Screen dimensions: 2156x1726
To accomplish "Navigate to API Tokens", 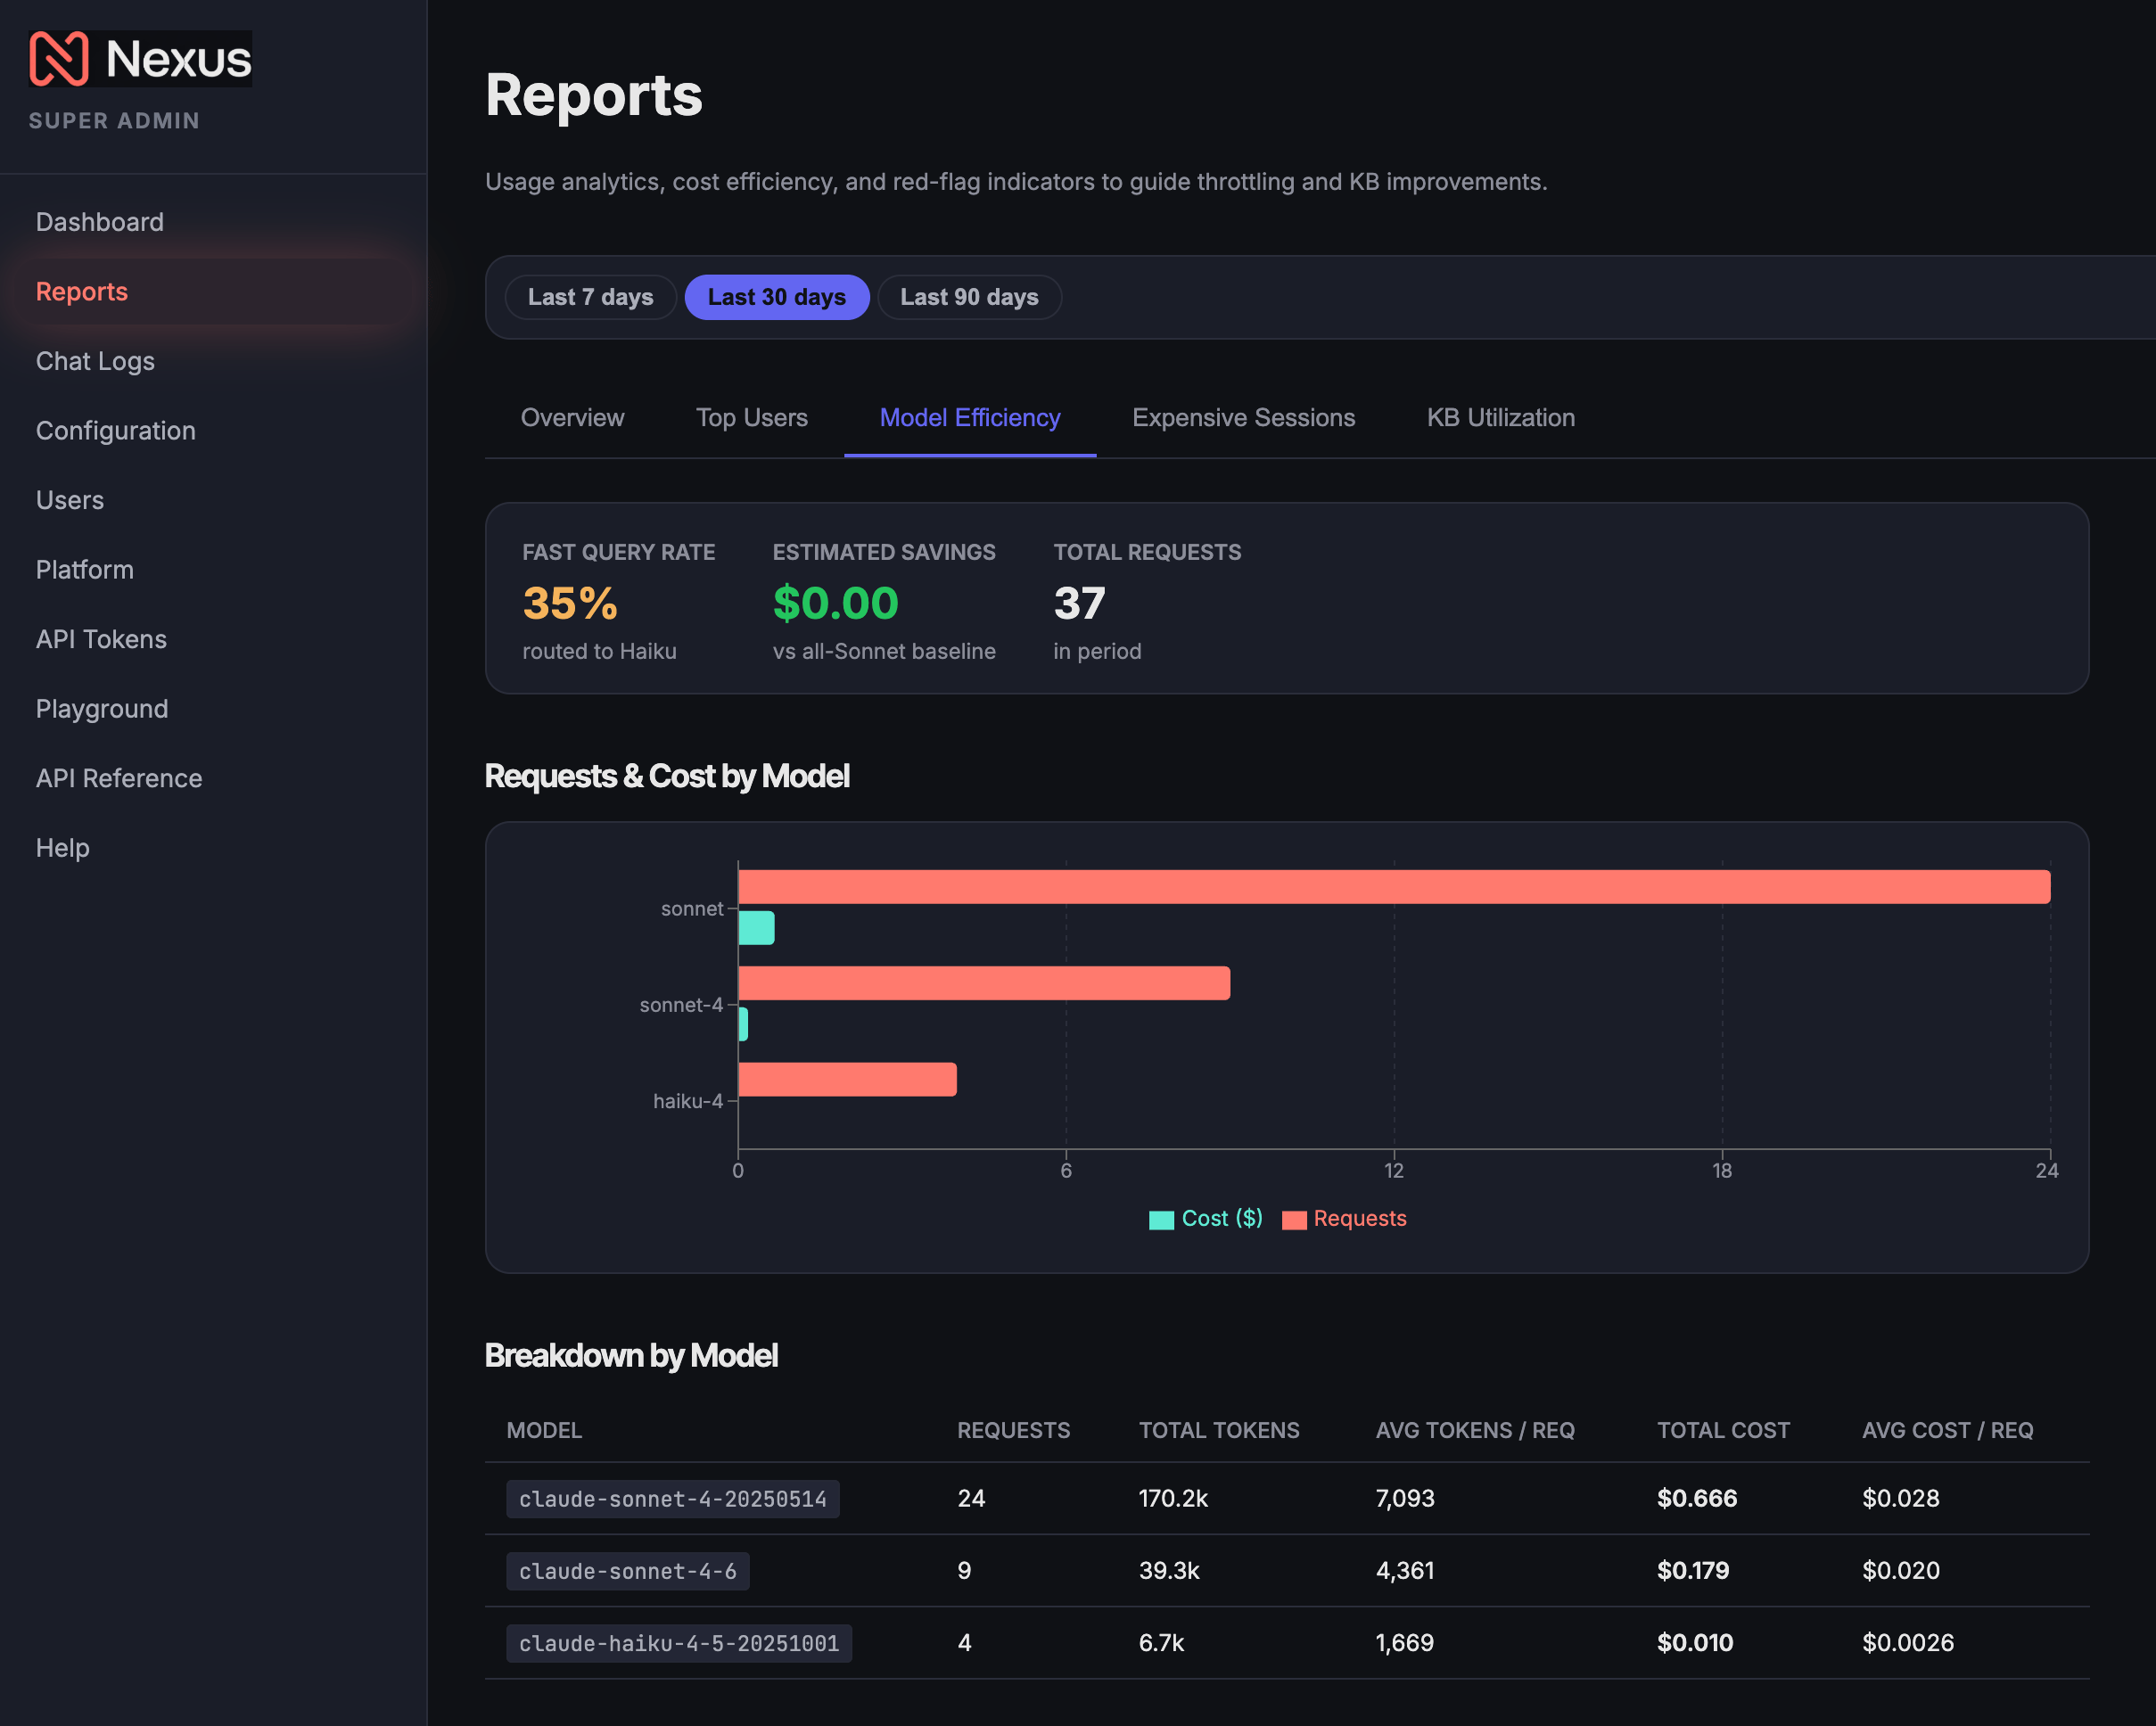I will pos(101,639).
